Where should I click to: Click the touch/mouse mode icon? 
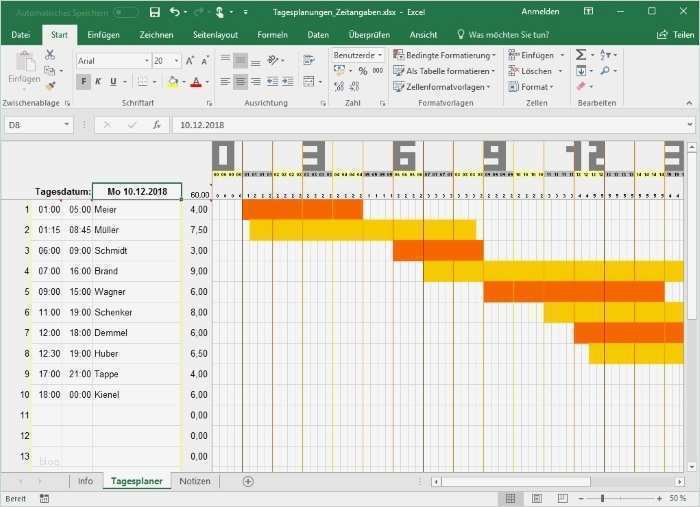(x=220, y=12)
